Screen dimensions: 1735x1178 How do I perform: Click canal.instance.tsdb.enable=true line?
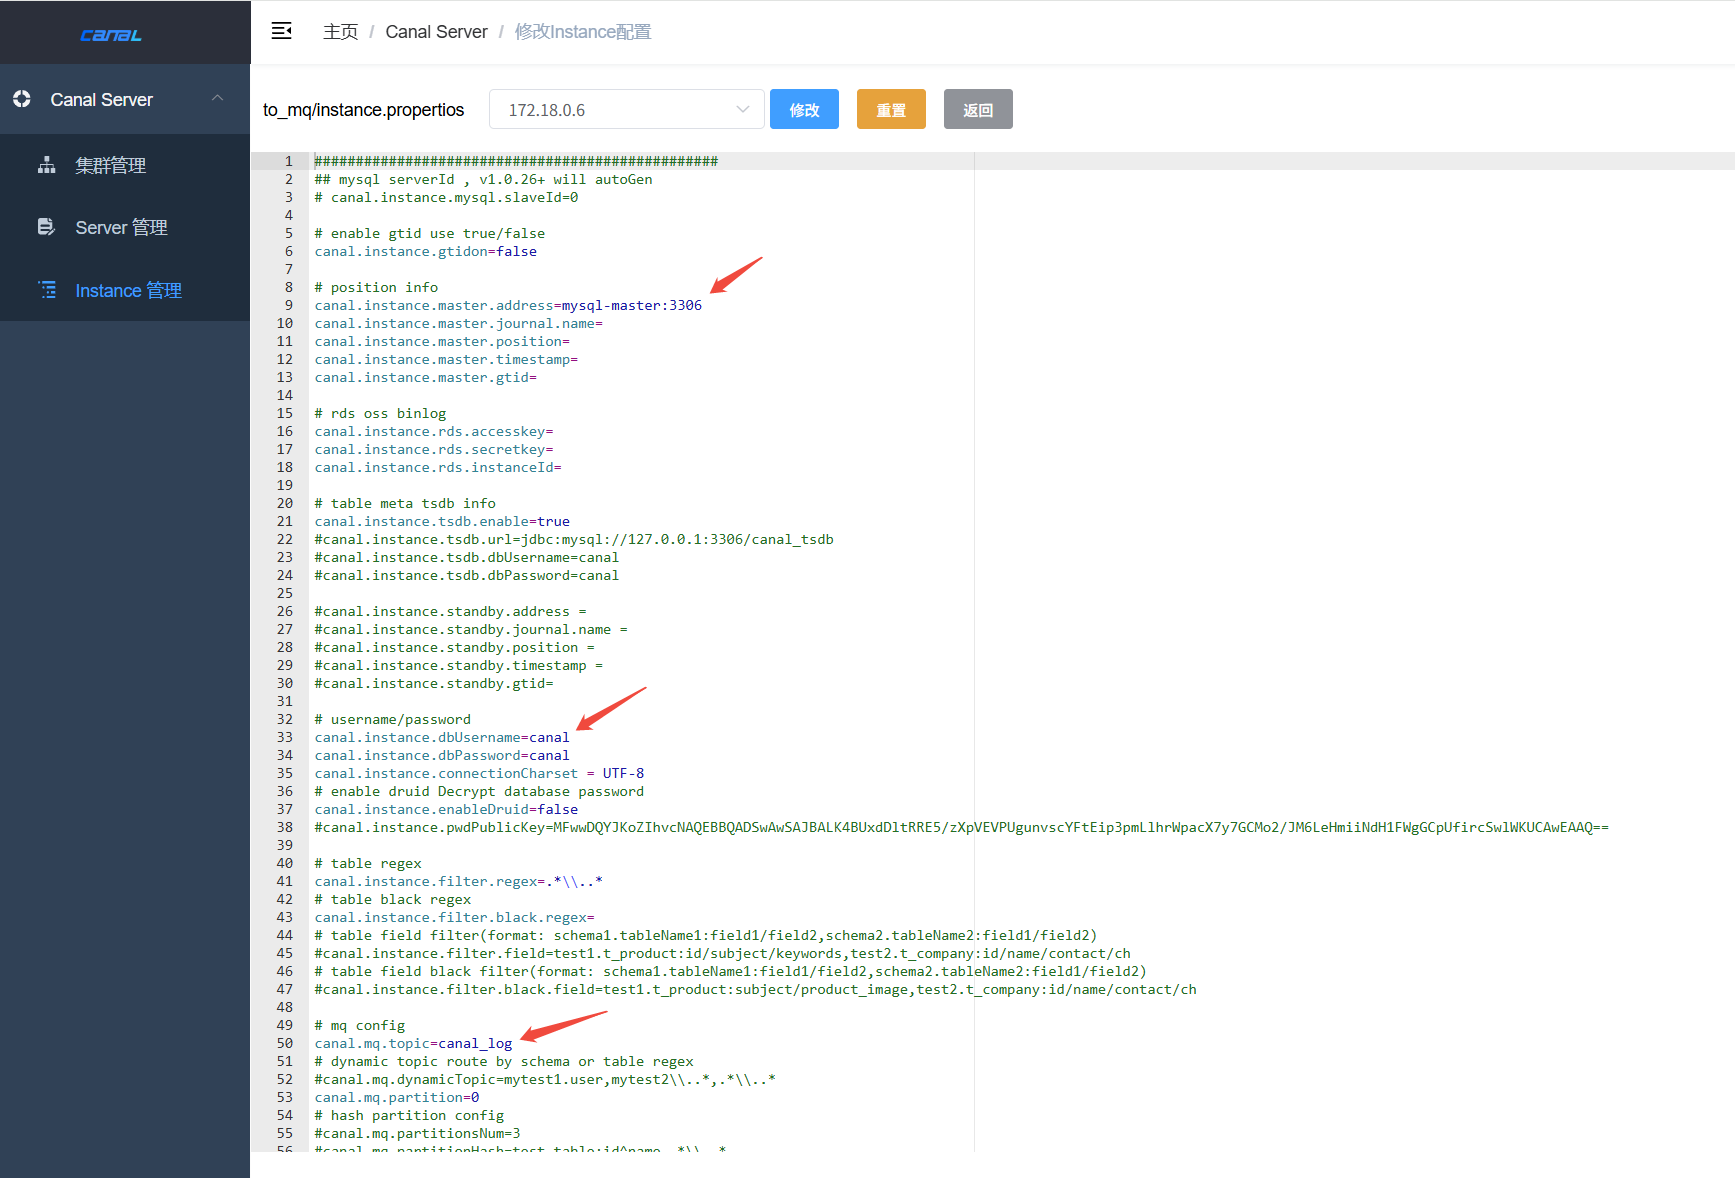(x=442, y=521)
